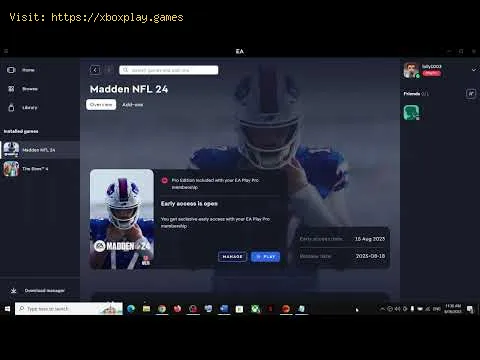Click the Browse grid icon
The width and height of the screenshot is (480, 360).
pyautogui.click(x=11, y=89)
